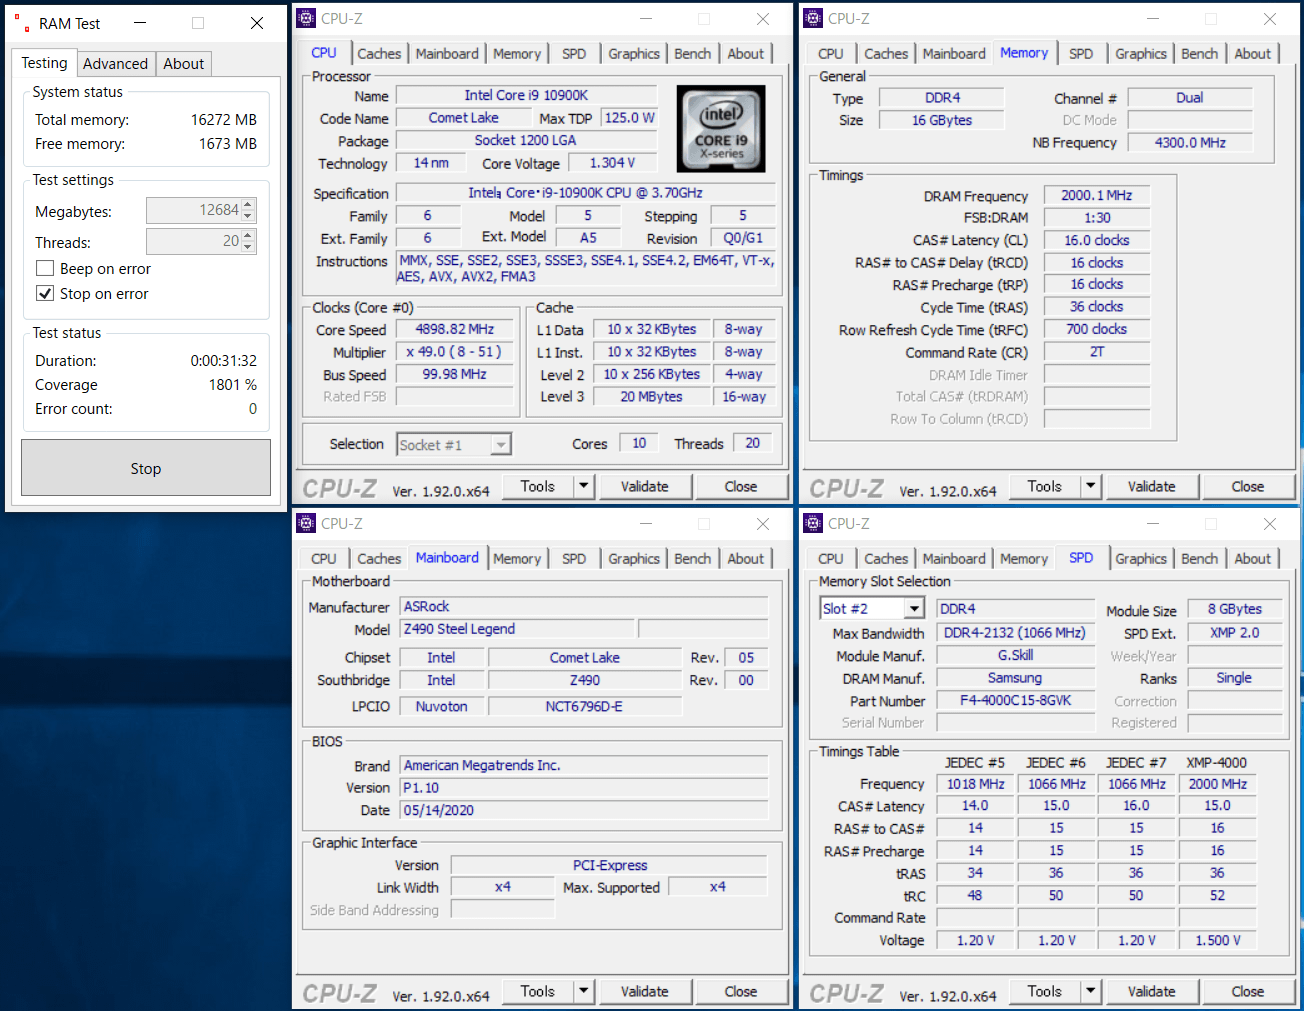Image resolution: width=1304 pixels, height=1011 pixels.
Task: Click Close button in the CPU tab window
Action: click(x=741, y=487)
